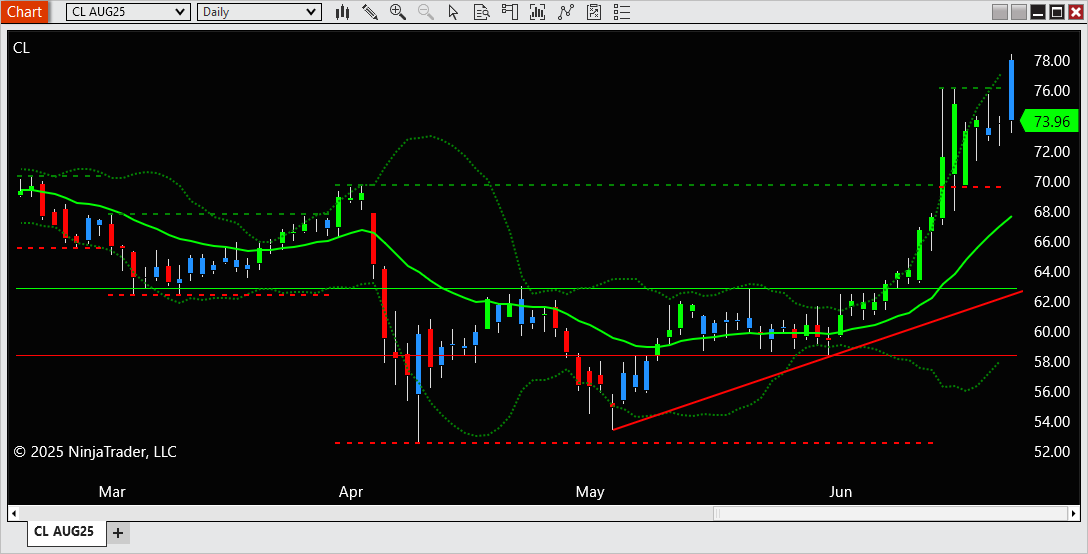Click the horizontal scrollbar left arrow
This screenshot has height=554, width=1088.
click(x=14, y=514)
